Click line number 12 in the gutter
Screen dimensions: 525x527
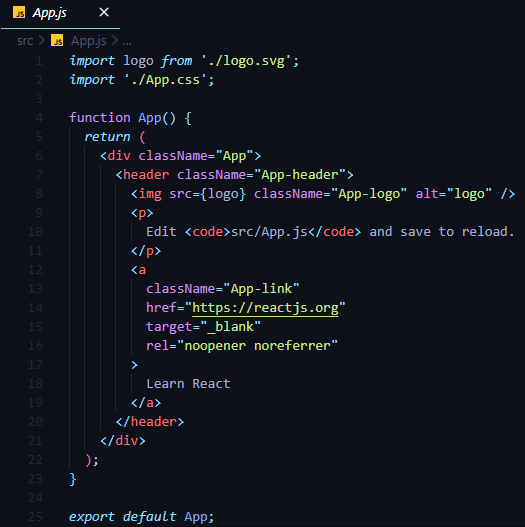35,270
